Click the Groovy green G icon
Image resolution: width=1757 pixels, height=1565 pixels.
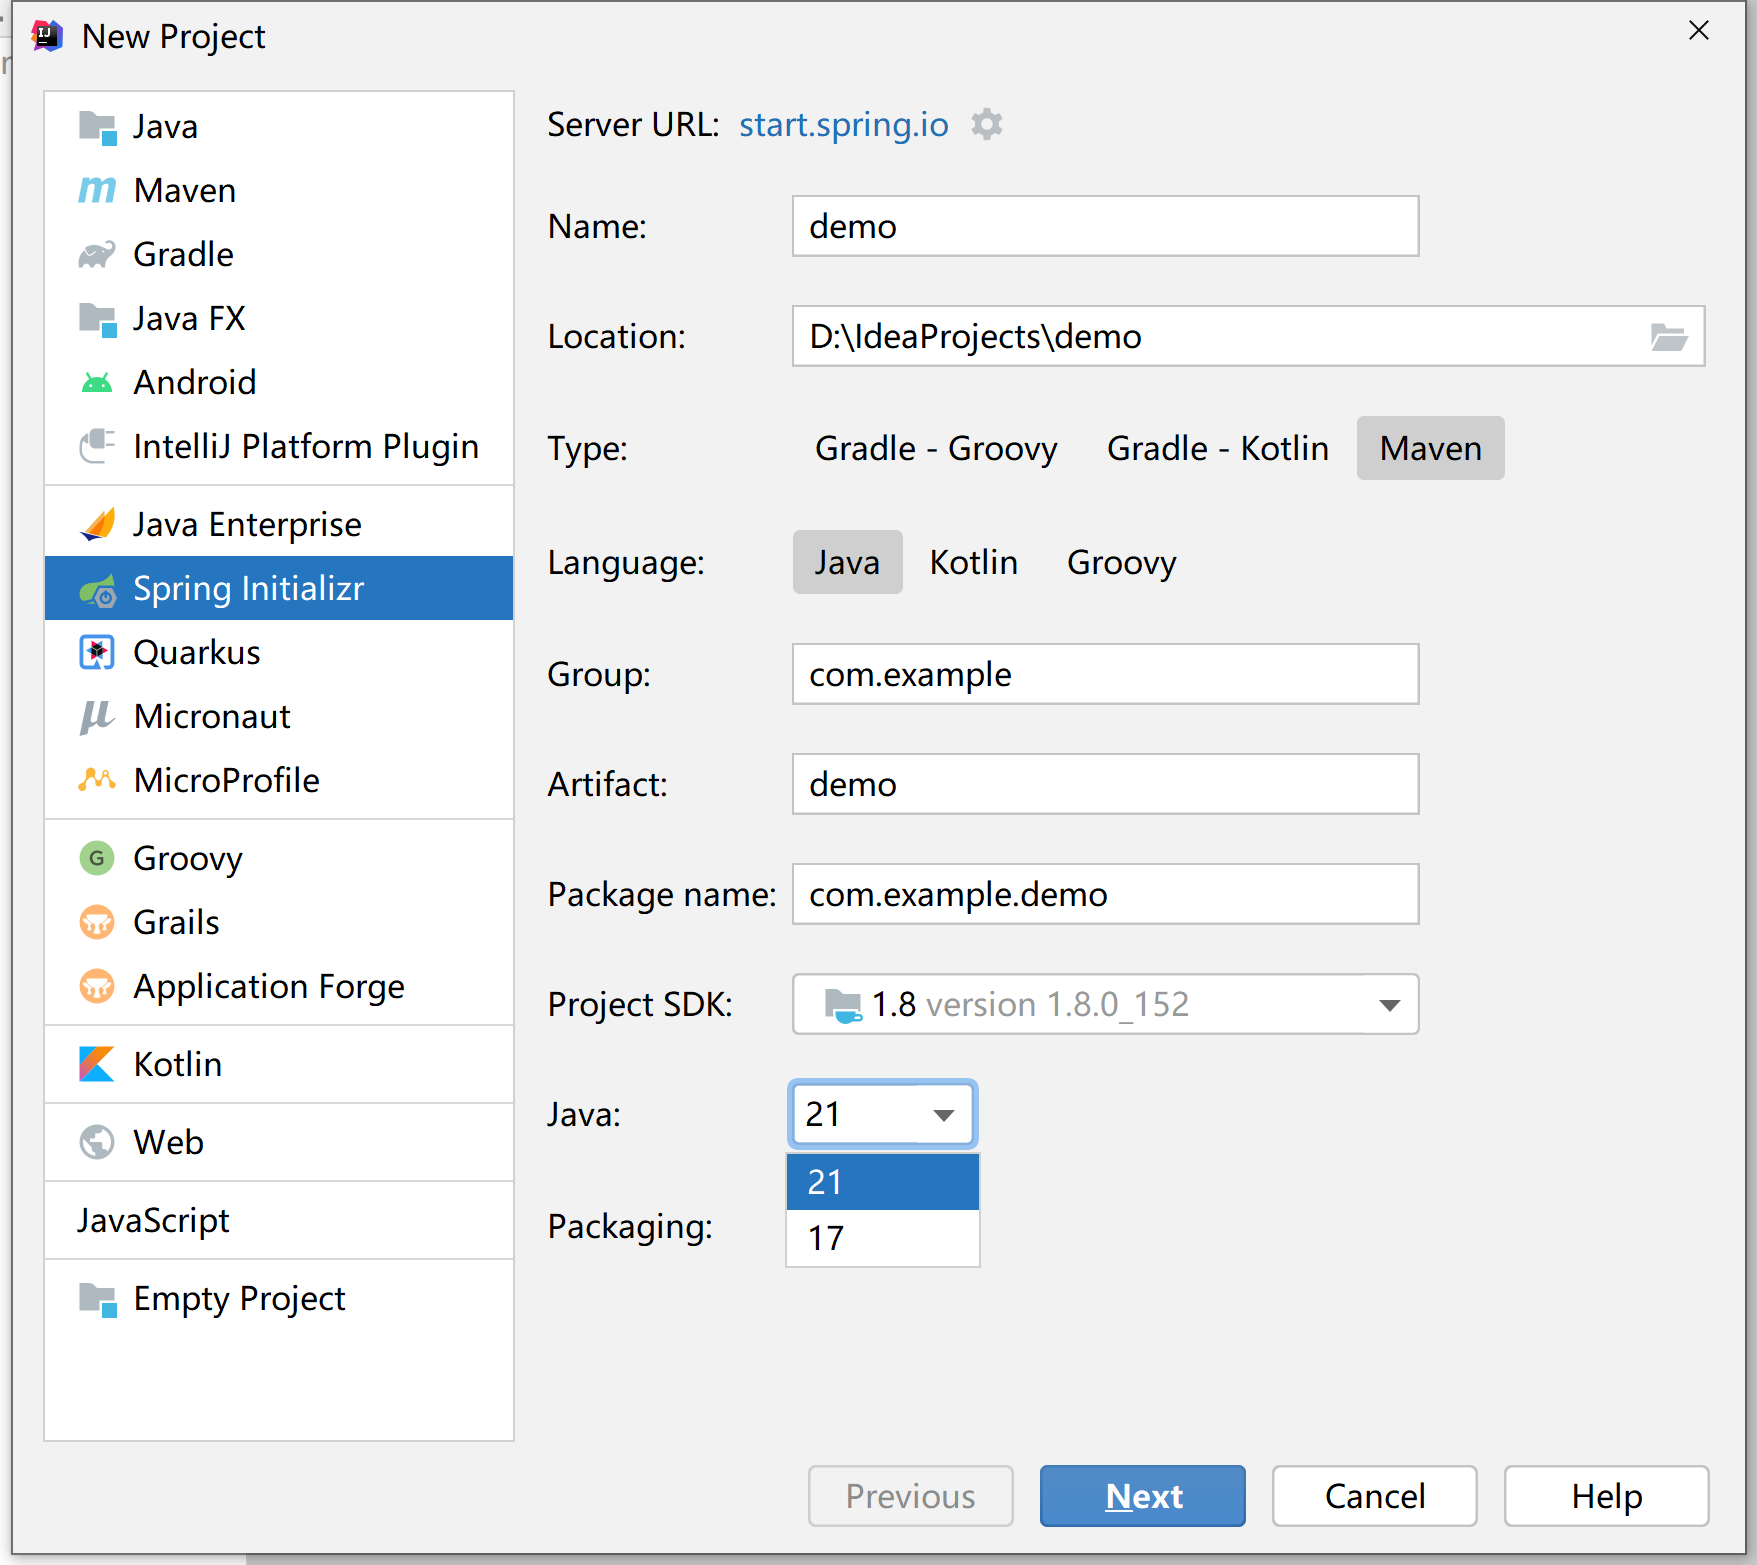click(97, 858)
